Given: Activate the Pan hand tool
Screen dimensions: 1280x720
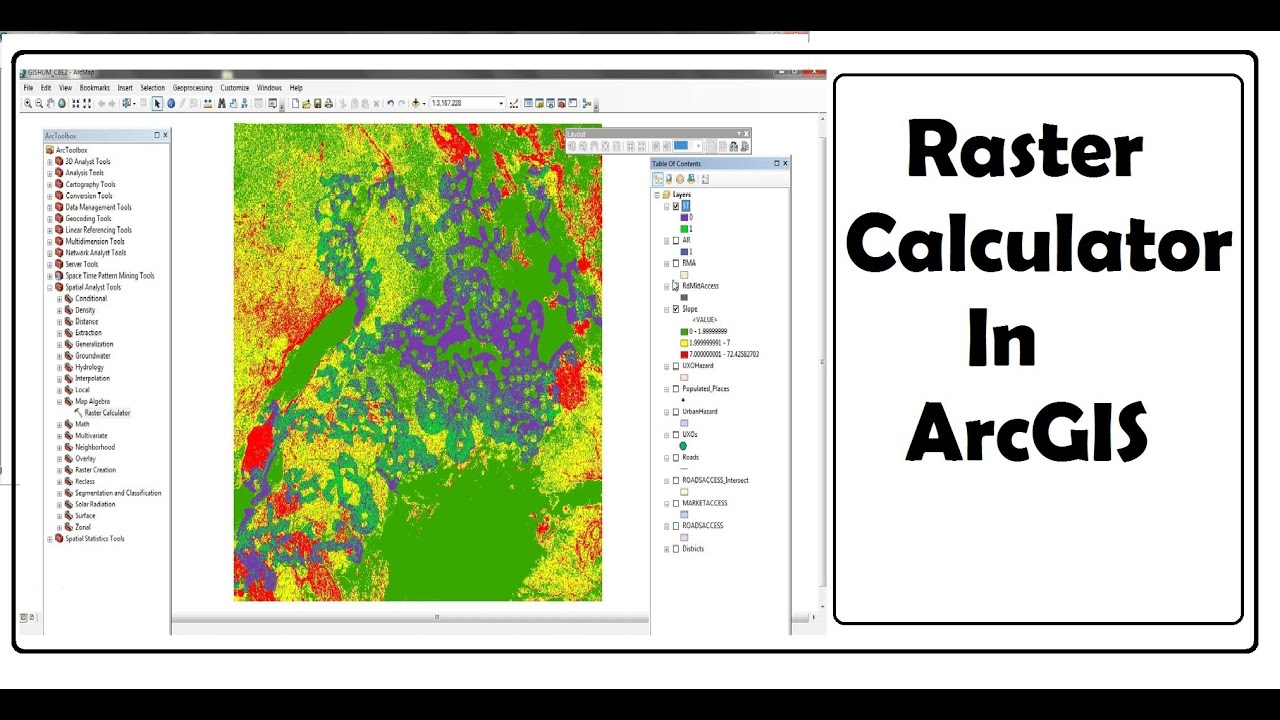Looking at the screenshot, I should tap(51, 103).
